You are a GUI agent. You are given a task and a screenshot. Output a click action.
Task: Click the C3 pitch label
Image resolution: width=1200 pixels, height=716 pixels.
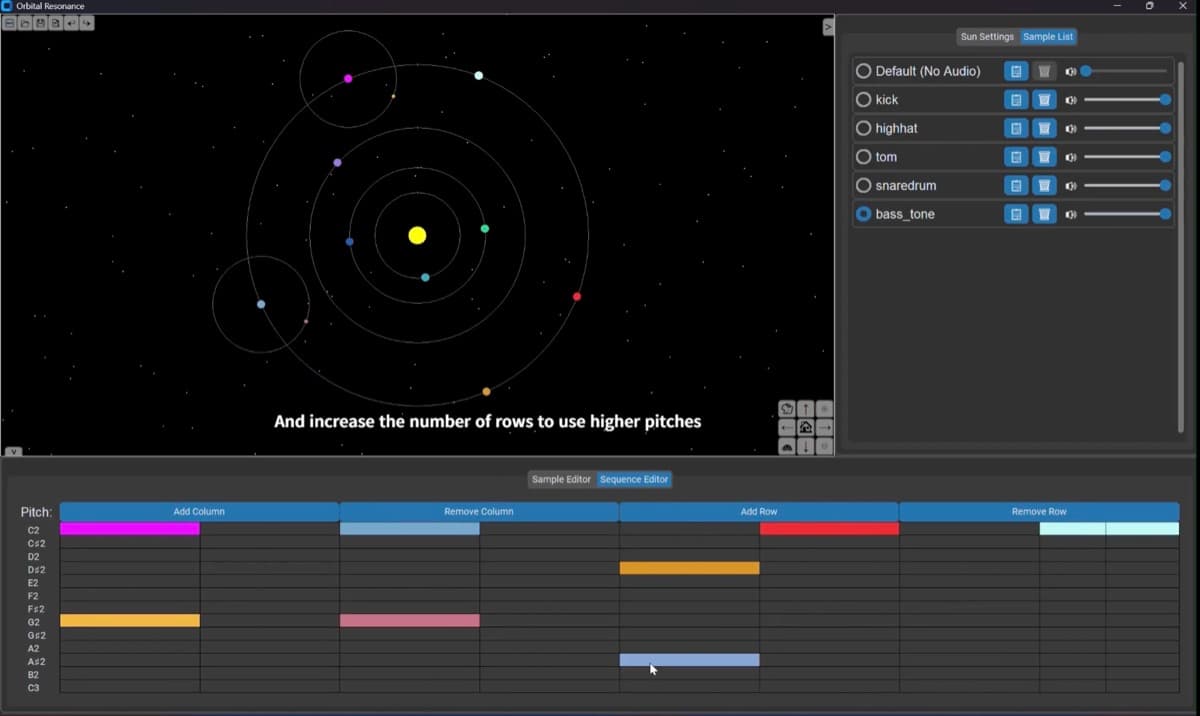click(x=33, y=688)
